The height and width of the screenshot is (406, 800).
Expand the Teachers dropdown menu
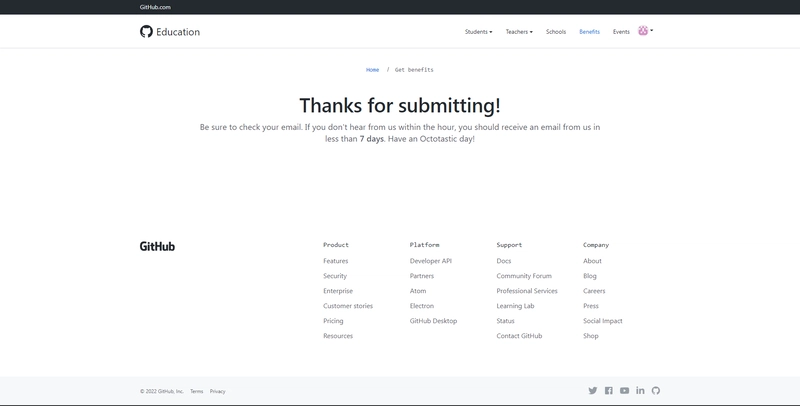(x=519, y=32)
